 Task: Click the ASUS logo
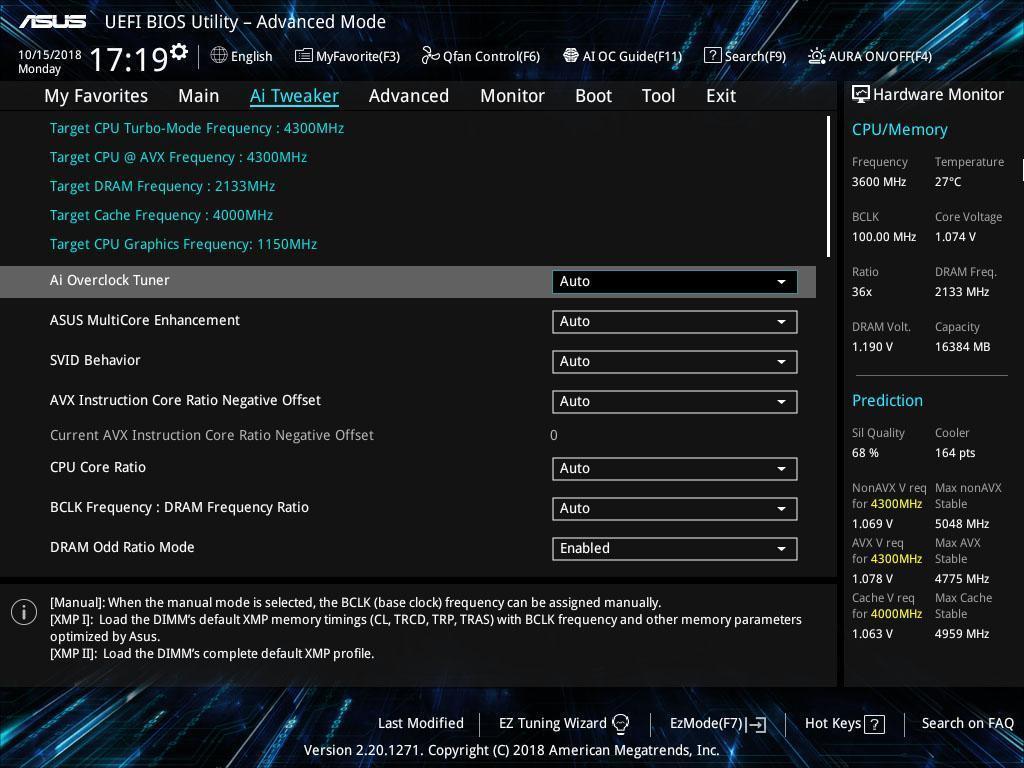click(x=52, y=22)
